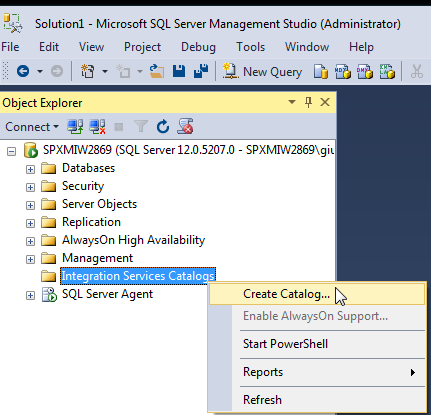Select AlwaysOn High Availability tree item
Screen dimensions: 431x415
(133, 240)
